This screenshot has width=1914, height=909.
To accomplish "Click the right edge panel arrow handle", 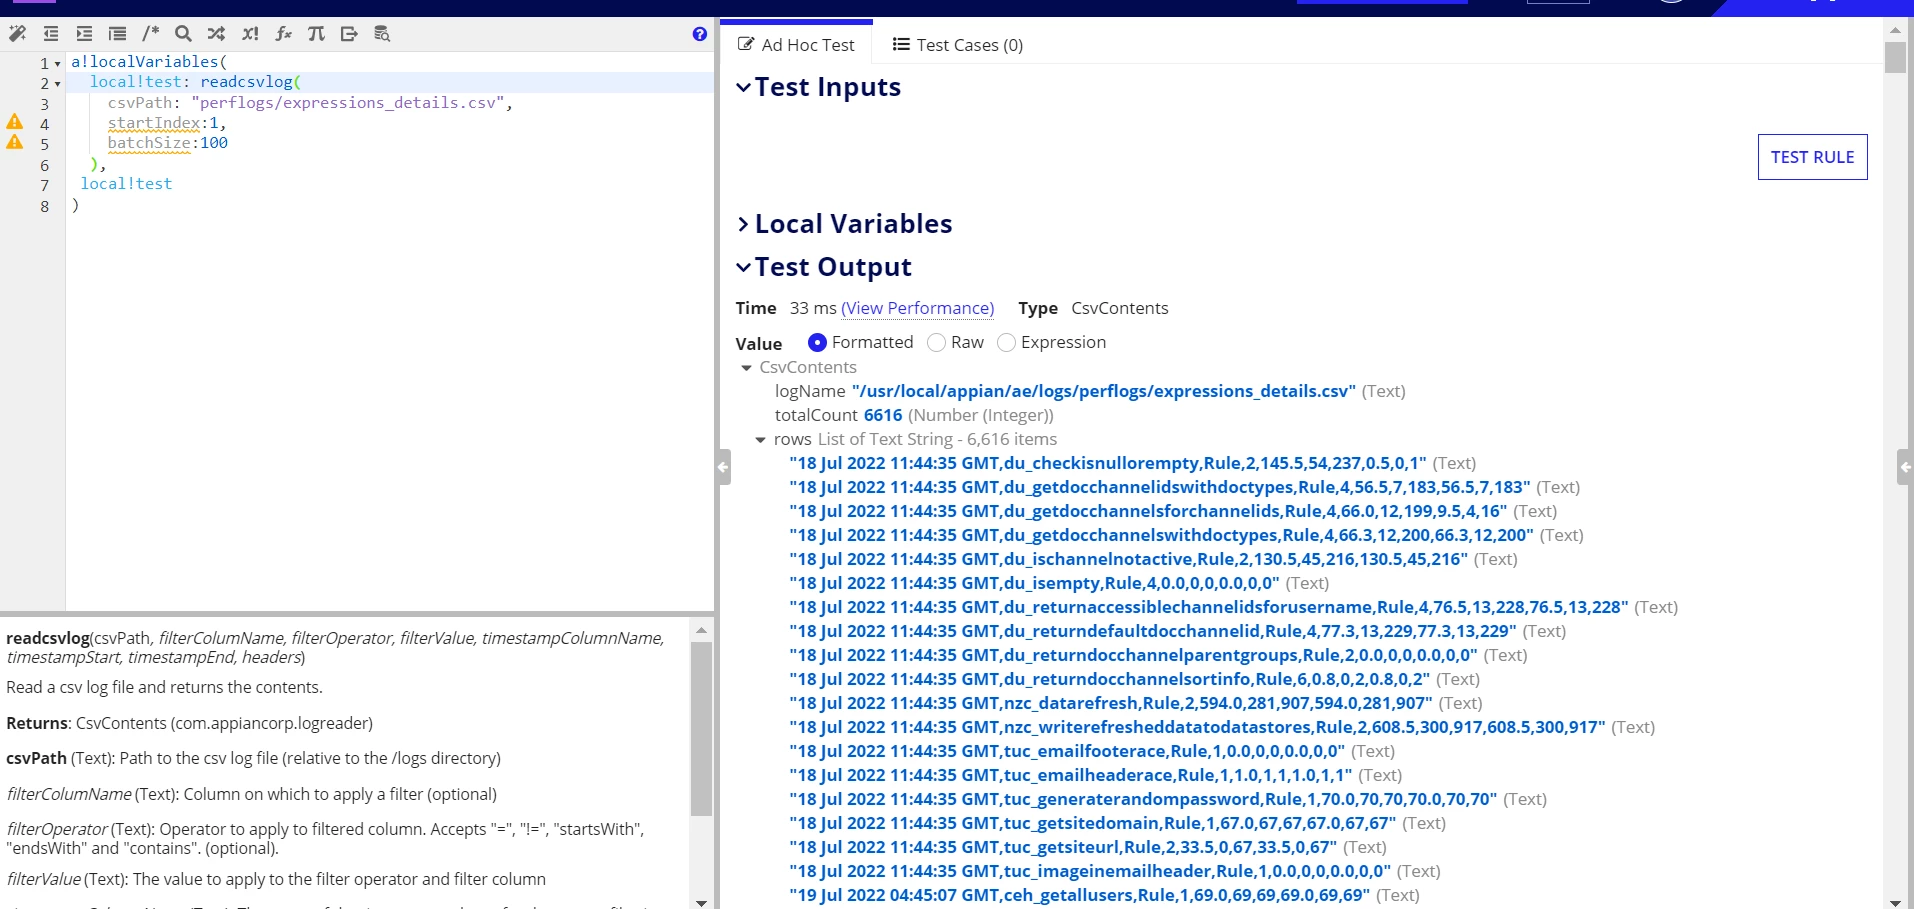I will pos(1905,467).
